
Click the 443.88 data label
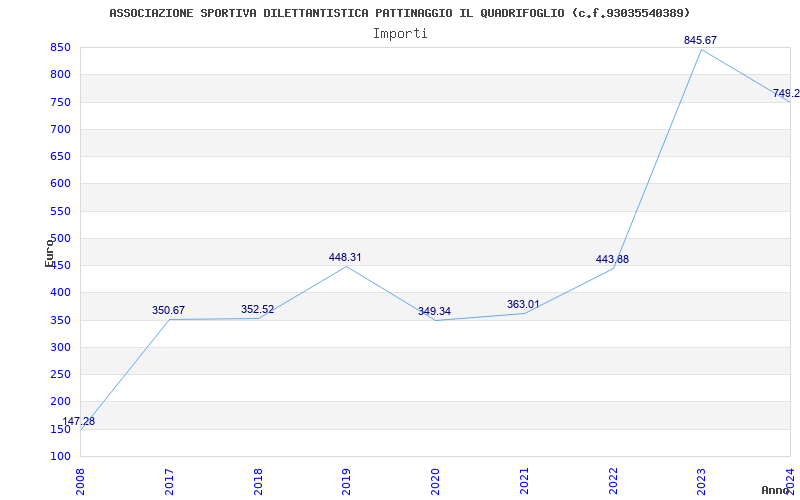tap(612, 259)
